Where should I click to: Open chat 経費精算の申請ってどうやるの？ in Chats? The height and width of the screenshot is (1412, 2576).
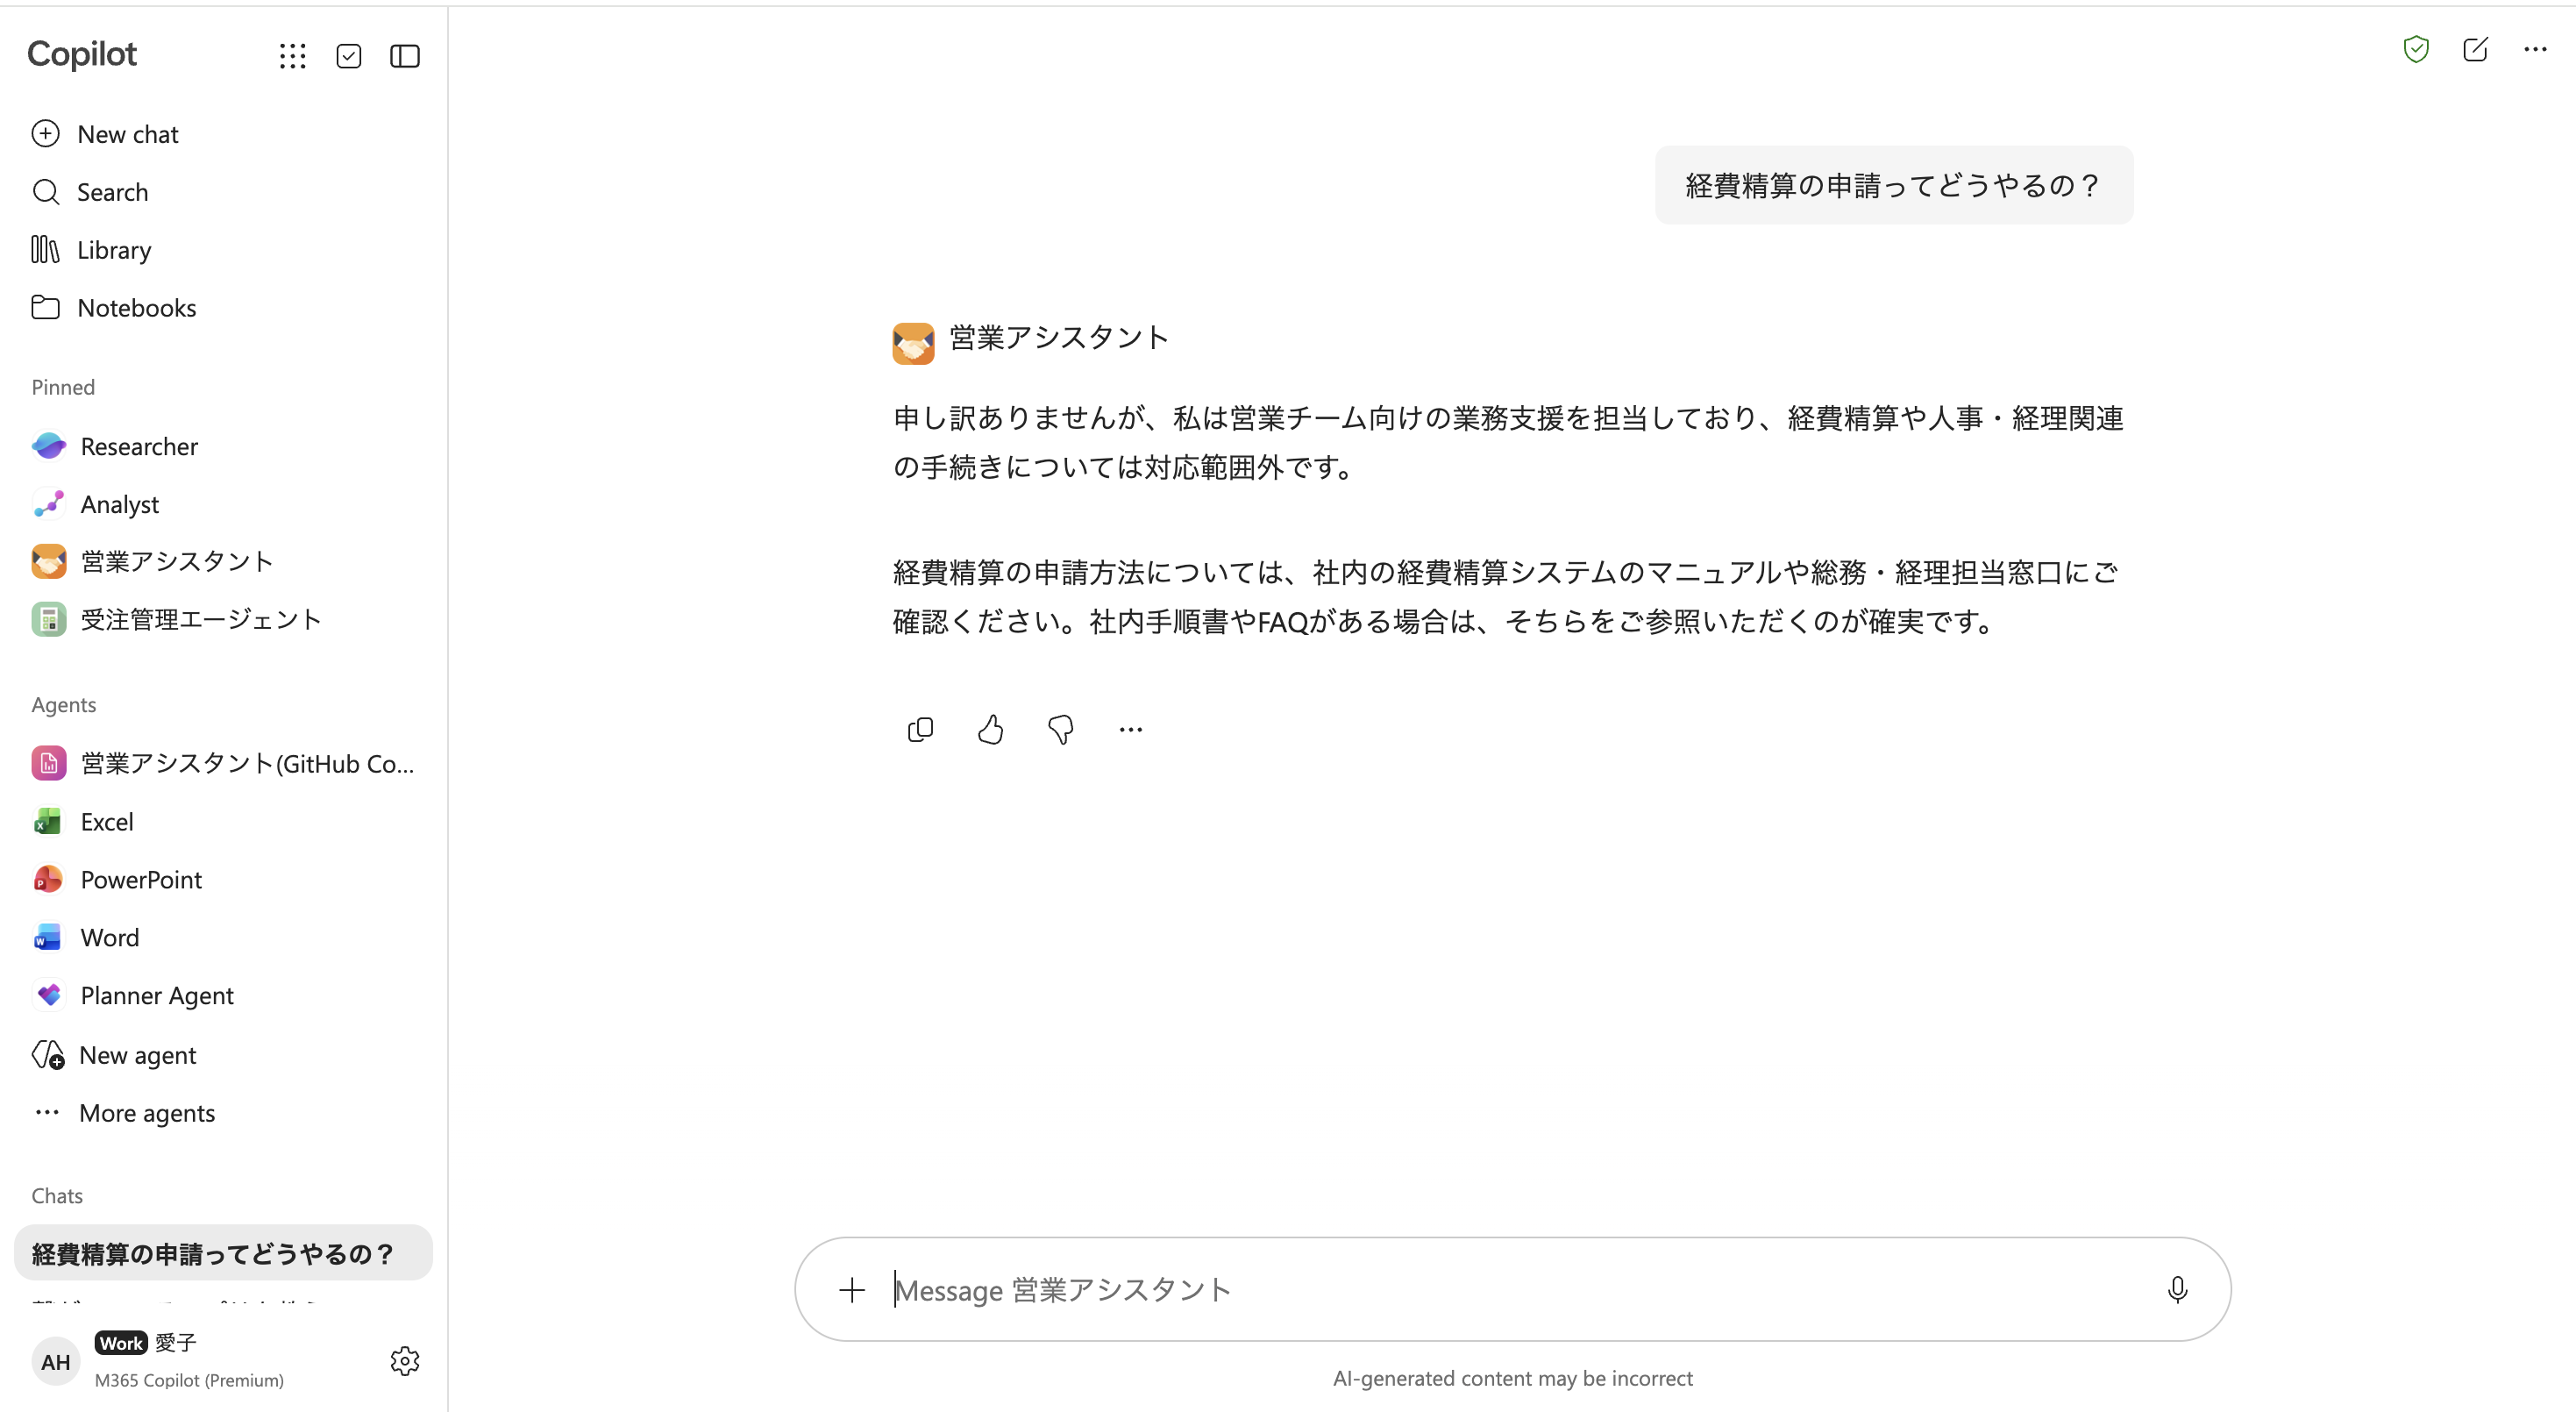[223, 1253]
